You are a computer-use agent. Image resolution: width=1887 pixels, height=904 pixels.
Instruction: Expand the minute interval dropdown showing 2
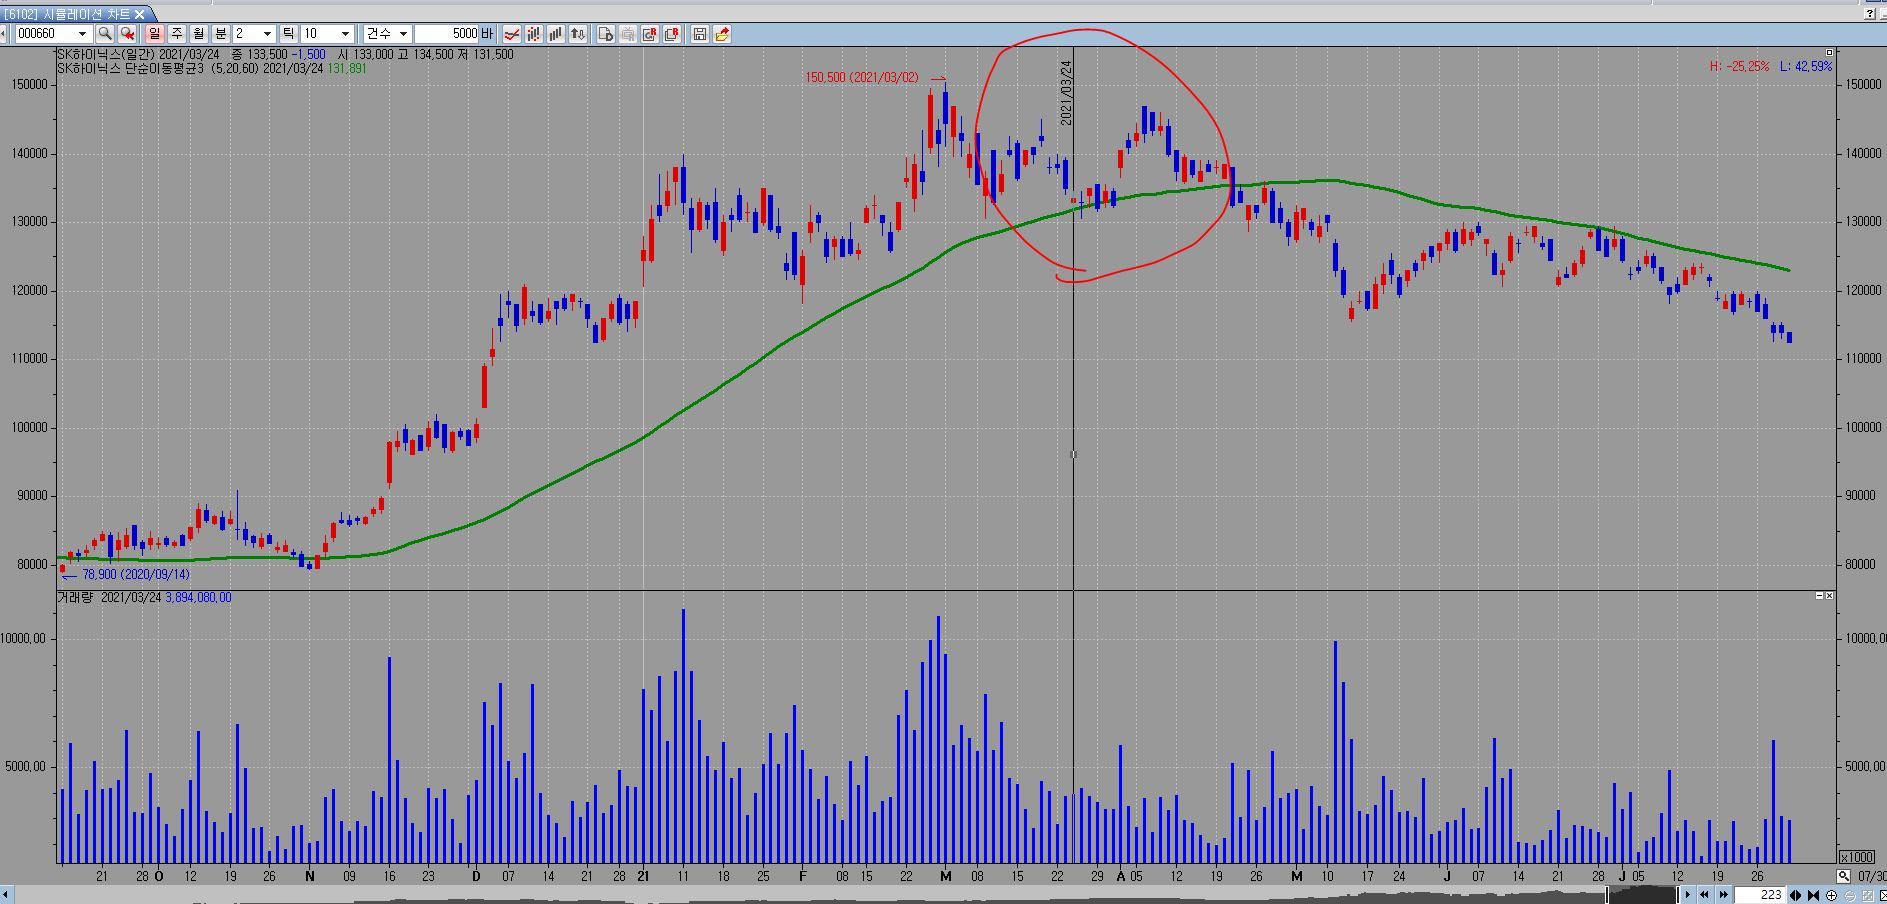(266, 34)
